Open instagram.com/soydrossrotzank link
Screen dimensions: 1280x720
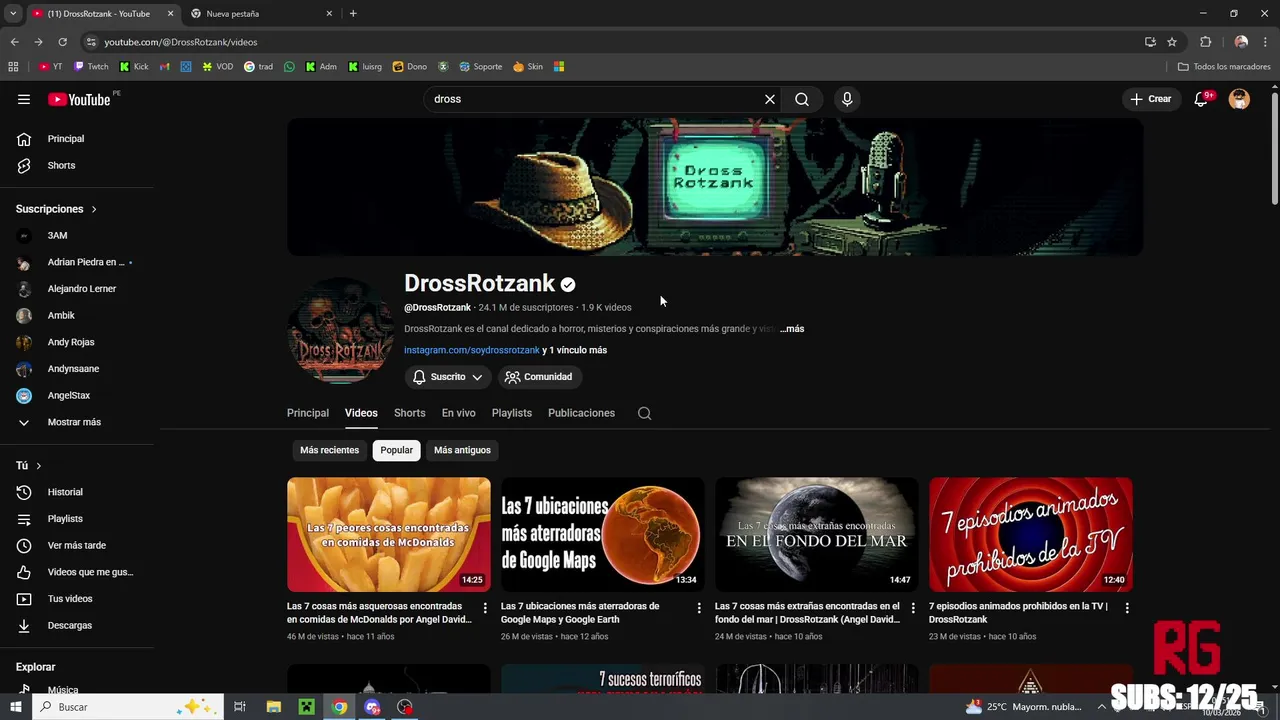point(472,350)
